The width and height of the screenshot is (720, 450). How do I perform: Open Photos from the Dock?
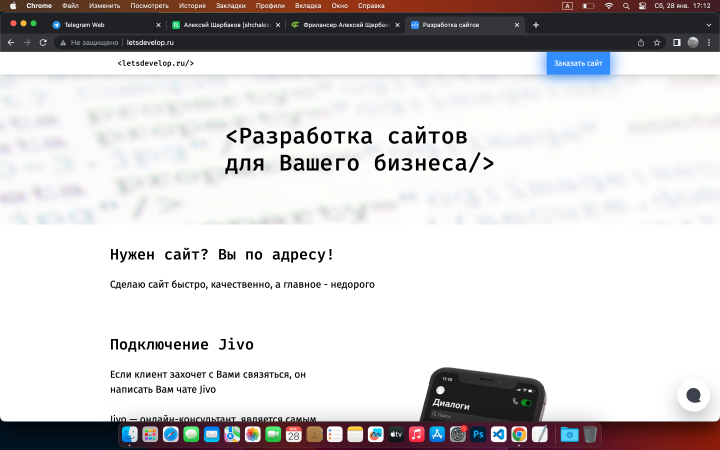tap(253, 434)
